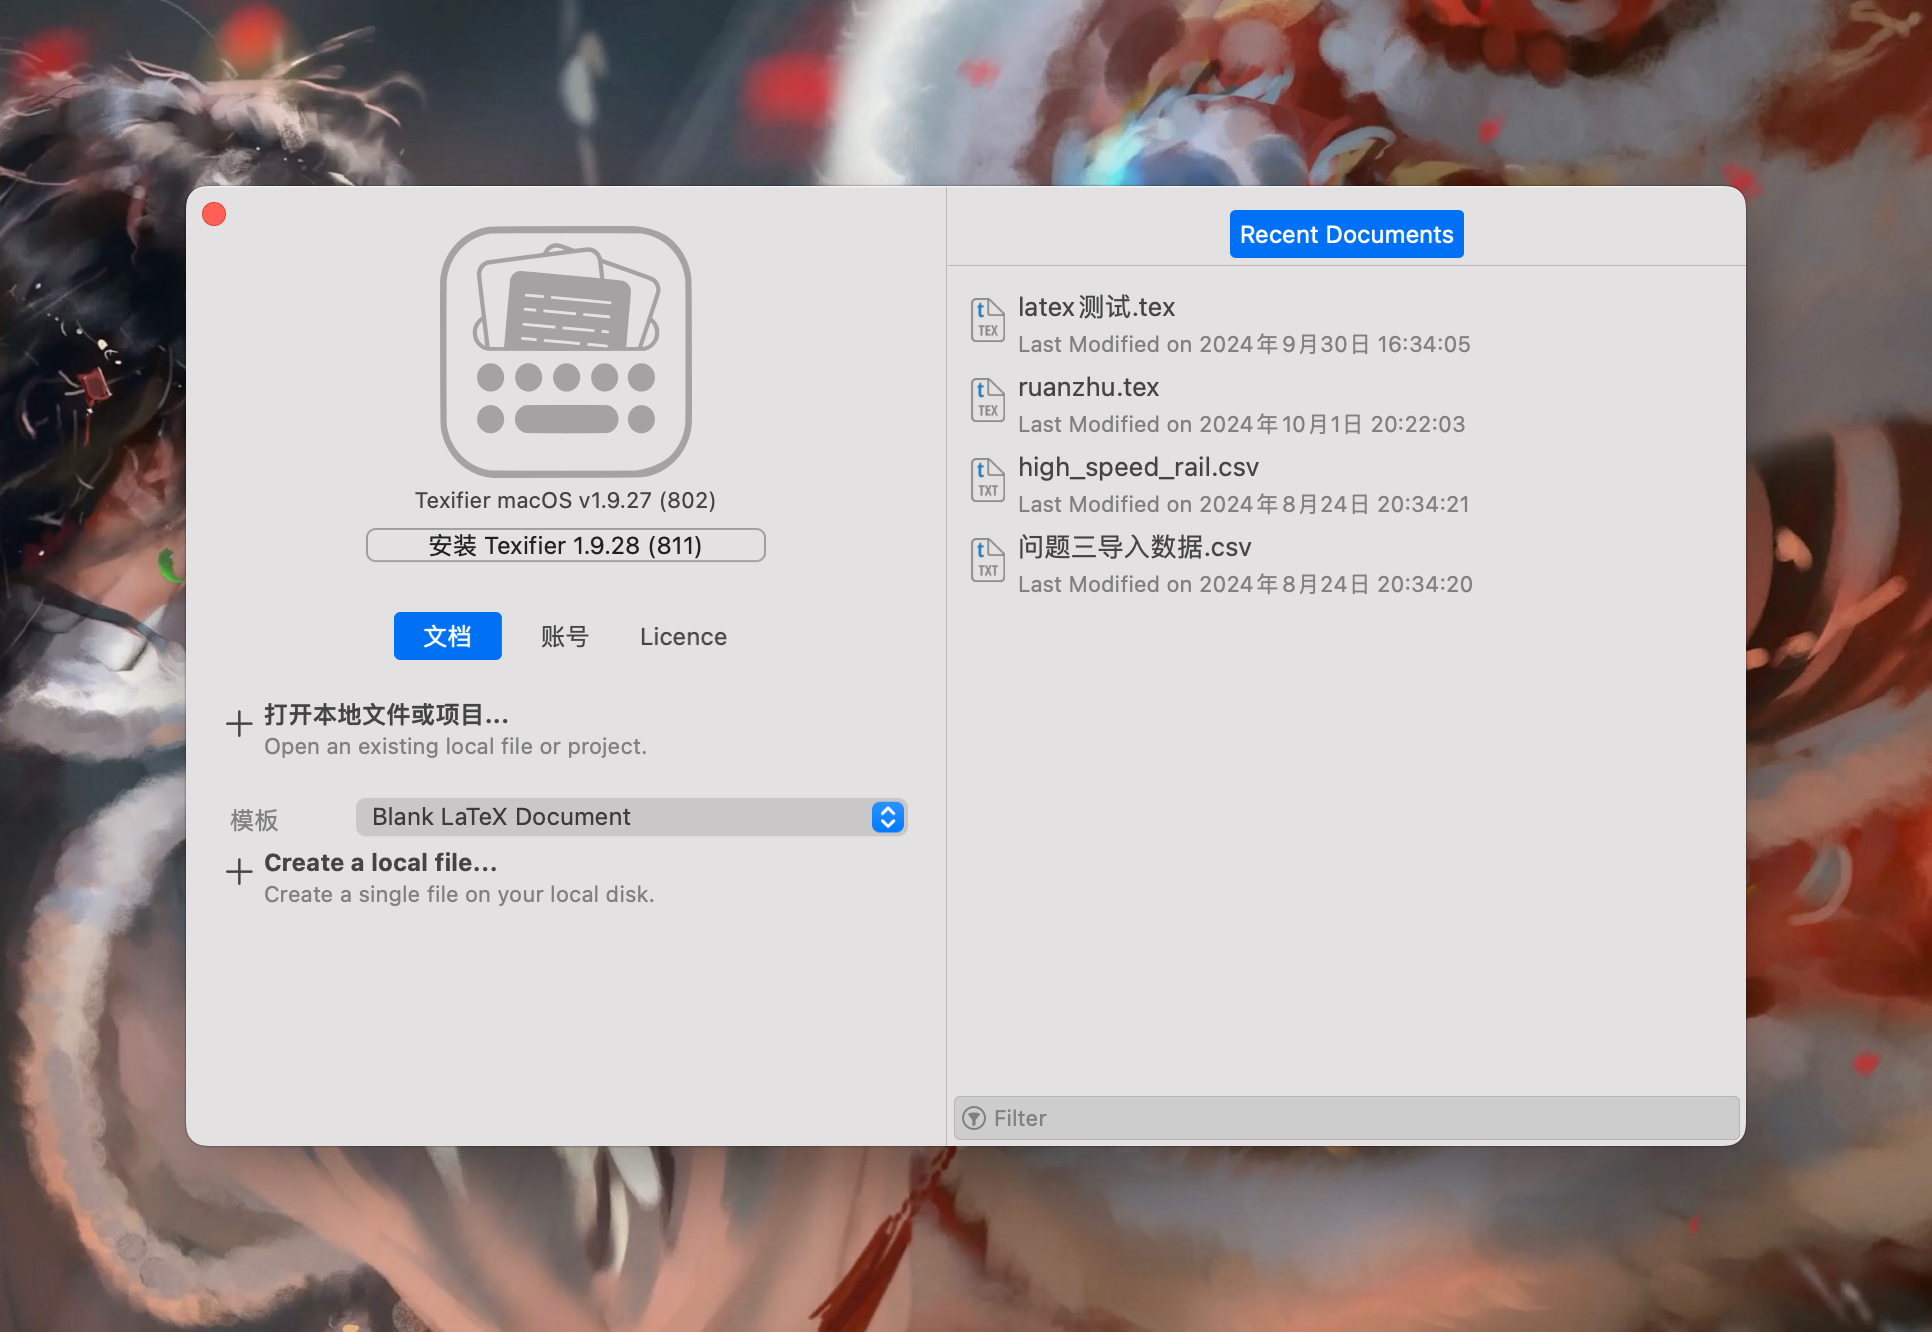Click the date 2024年9月30日 16:34:05
This screenshot has width=1932, height=1332.
tap(1335, 344)
